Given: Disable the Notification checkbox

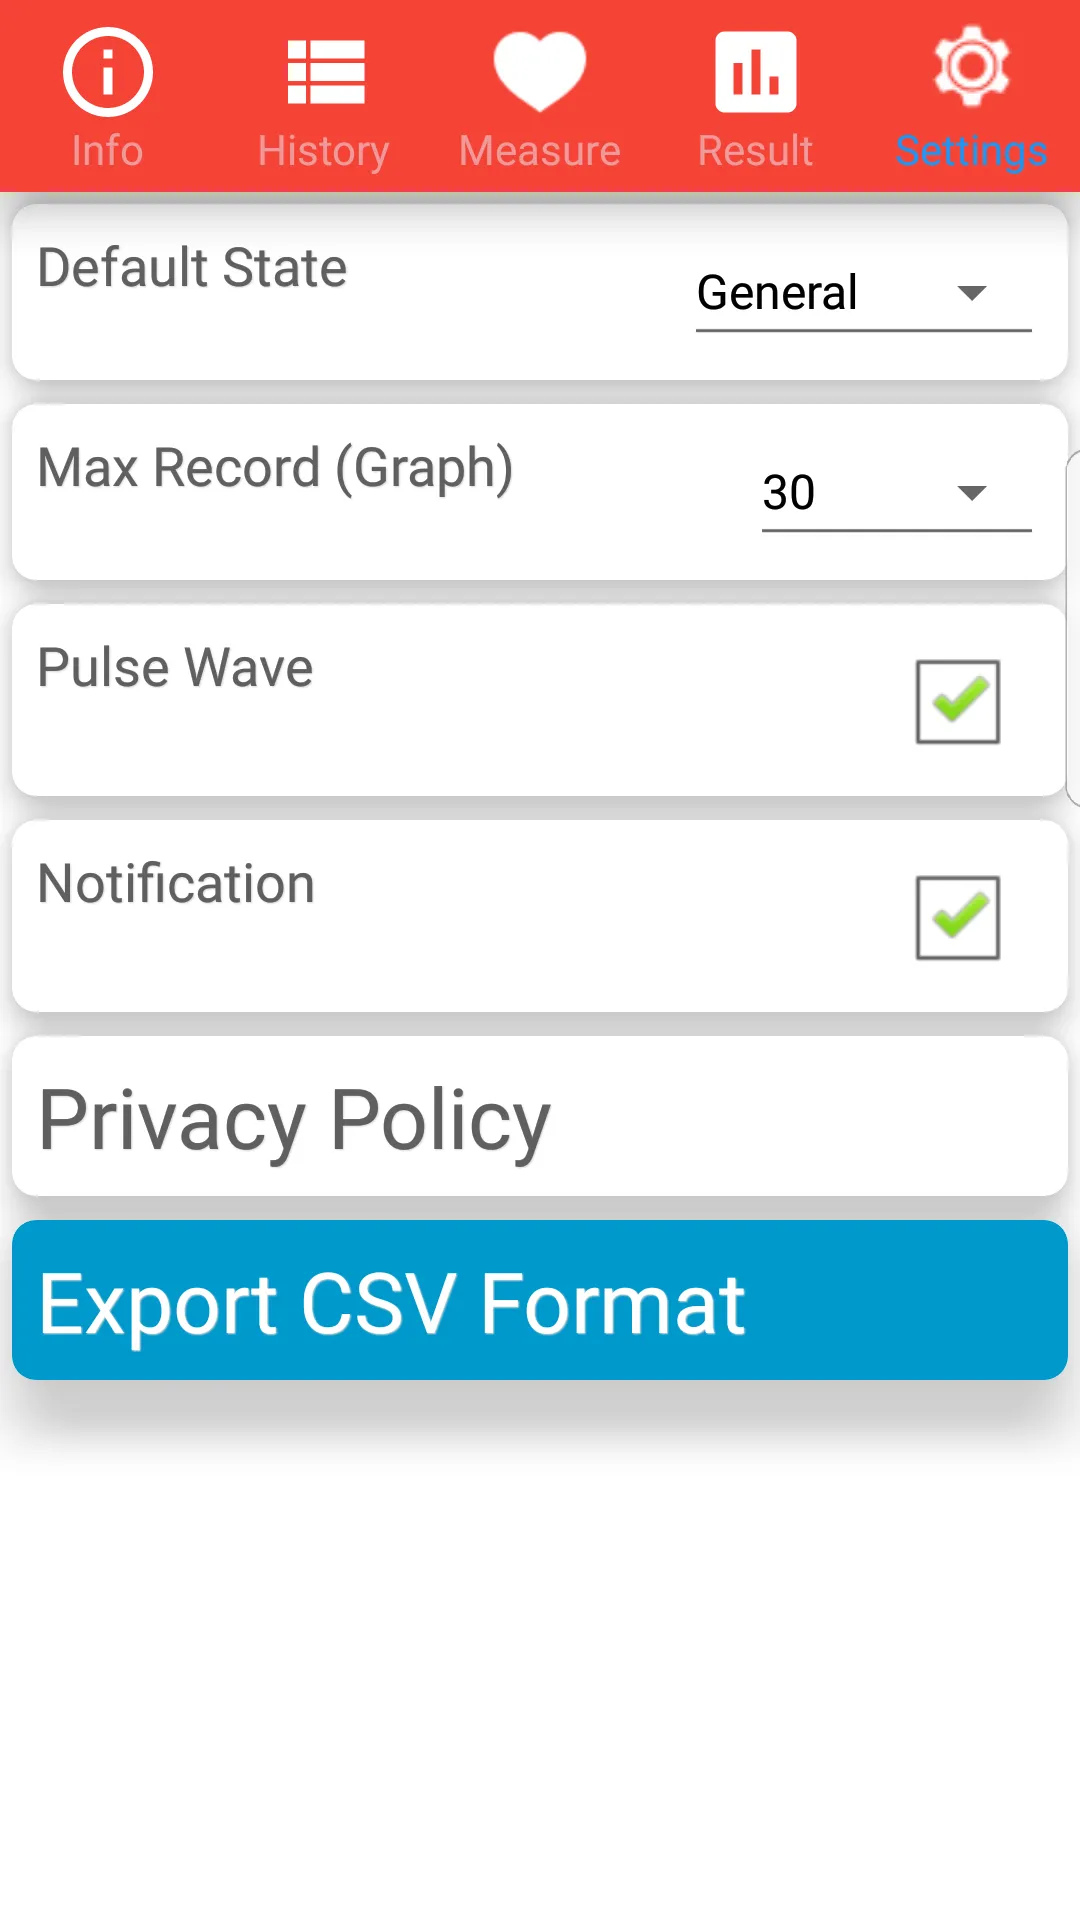Looking at the screenshot, I should [958, 918].
